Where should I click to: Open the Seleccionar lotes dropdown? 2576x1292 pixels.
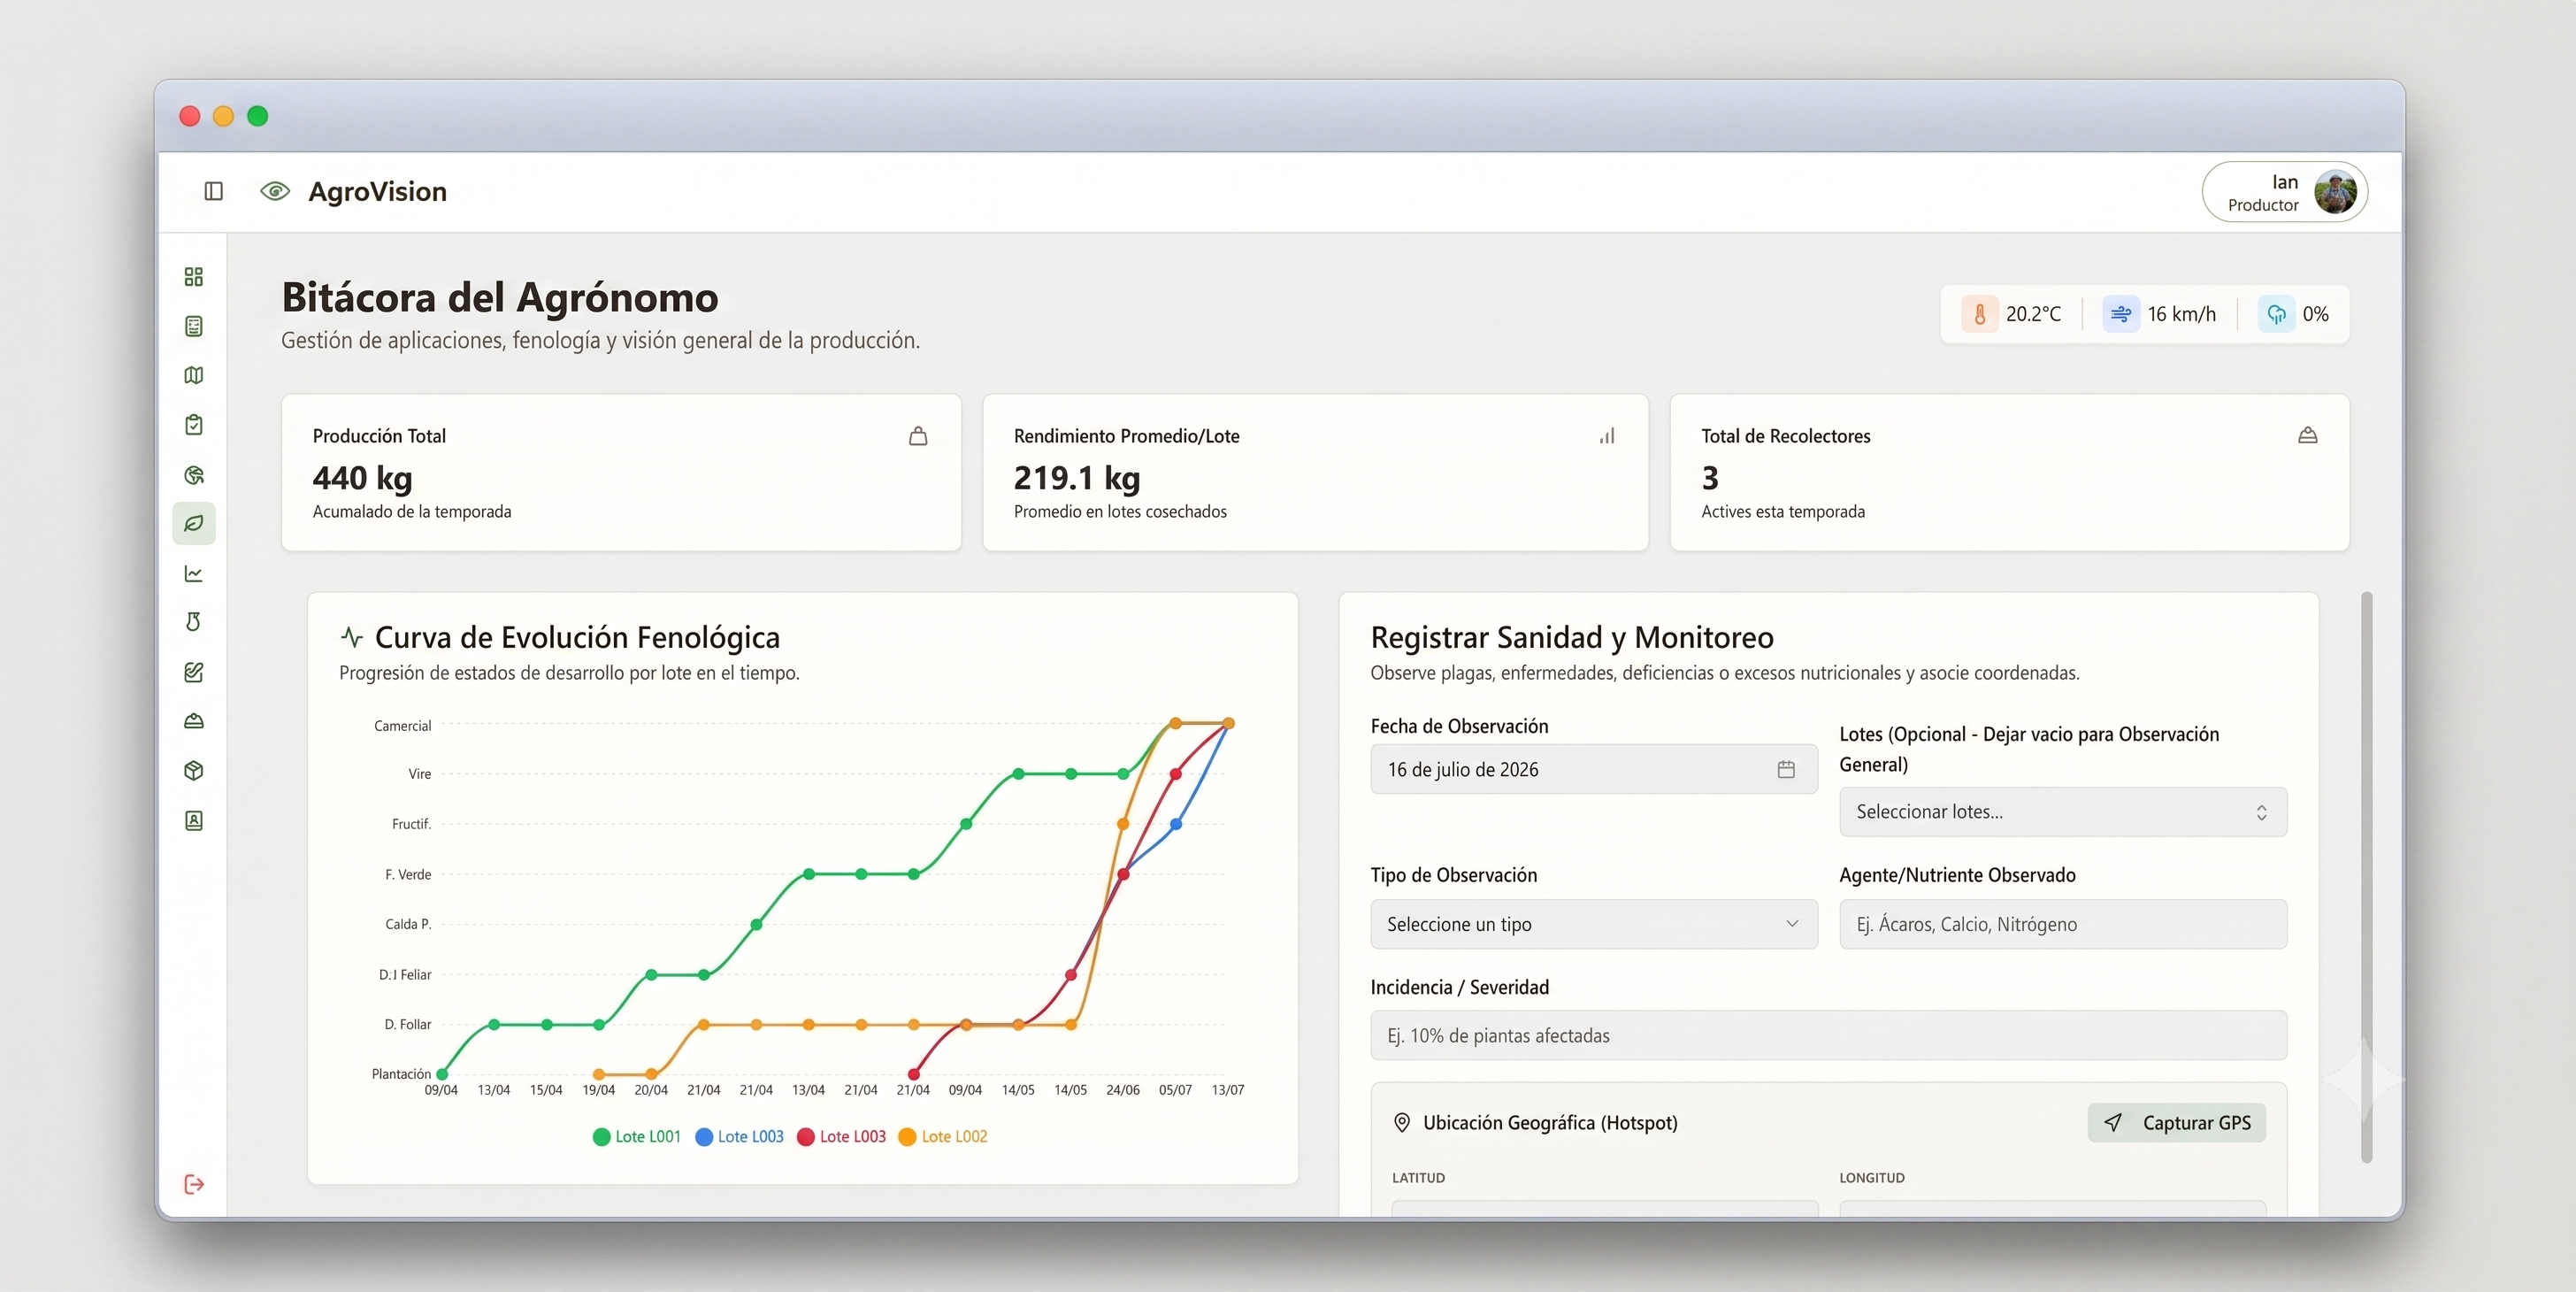coord(2062,812)
